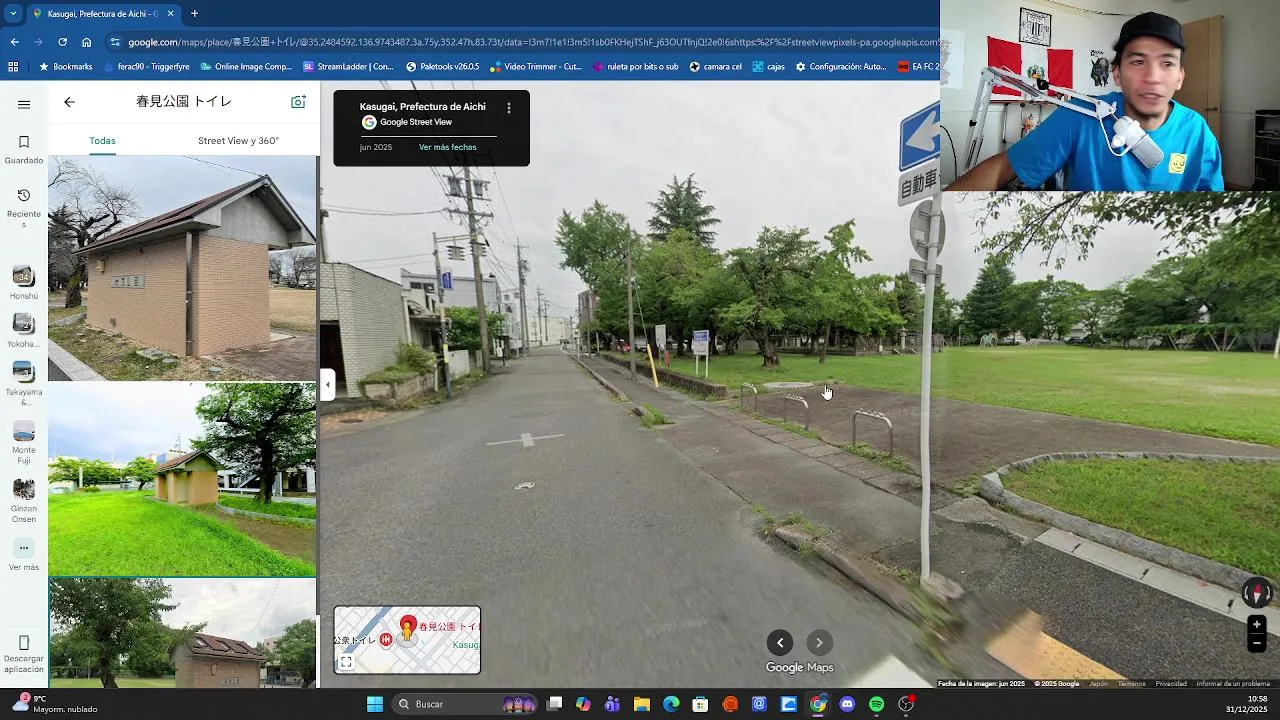Open the Bookmarks folder in bookmarks bar
This screenshot has width=1280, height=720.
click(65, 67)
